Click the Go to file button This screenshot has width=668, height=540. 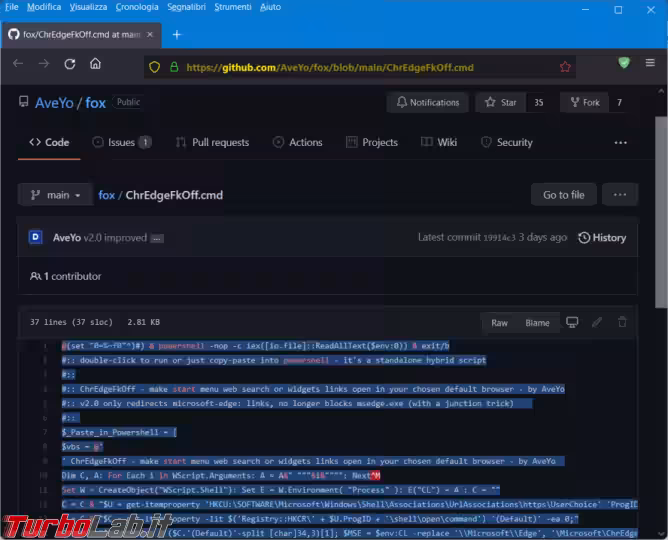coord(563,195)
